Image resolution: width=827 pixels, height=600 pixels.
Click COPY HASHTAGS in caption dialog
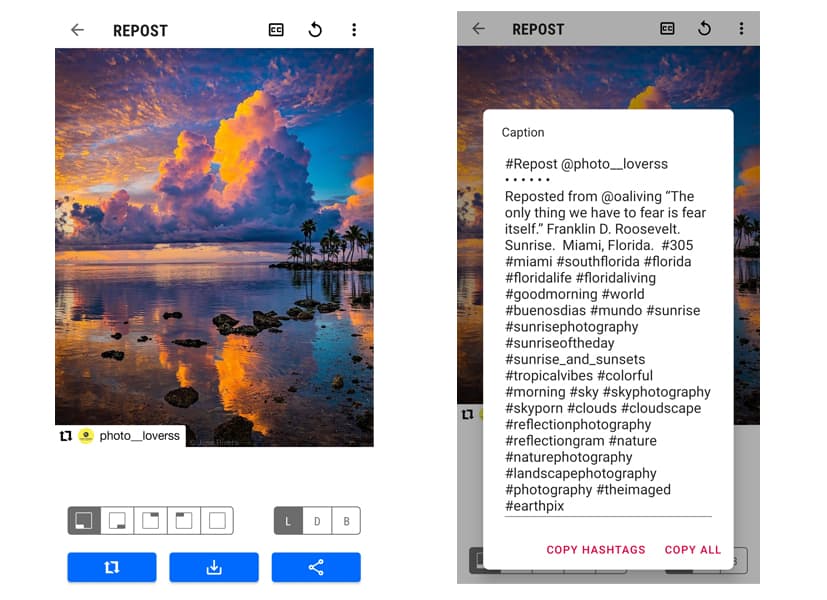(595, 550)
